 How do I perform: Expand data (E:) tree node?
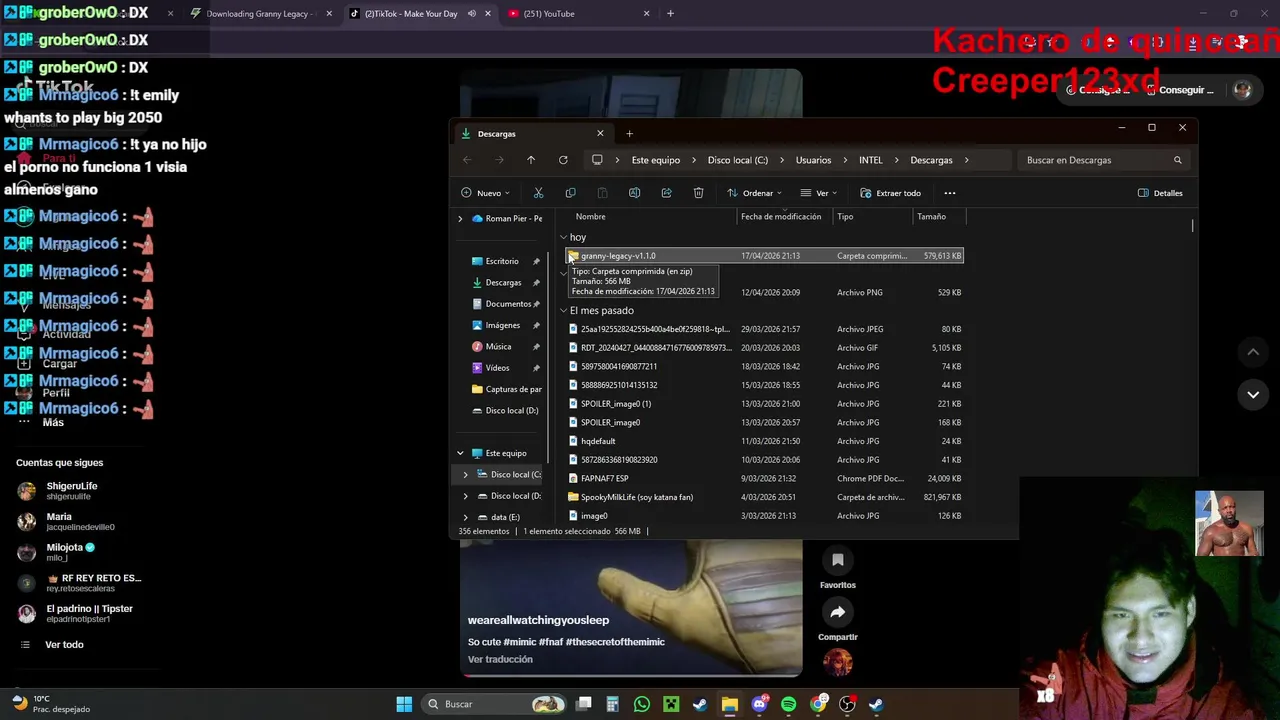tap(465, 517)
